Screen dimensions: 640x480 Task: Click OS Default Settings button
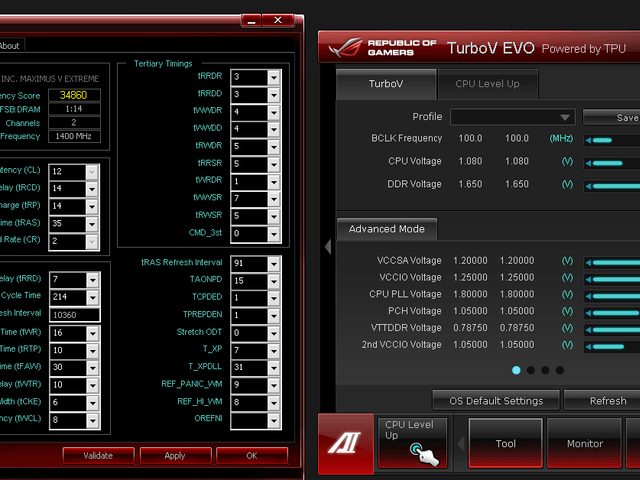(496, 401)
